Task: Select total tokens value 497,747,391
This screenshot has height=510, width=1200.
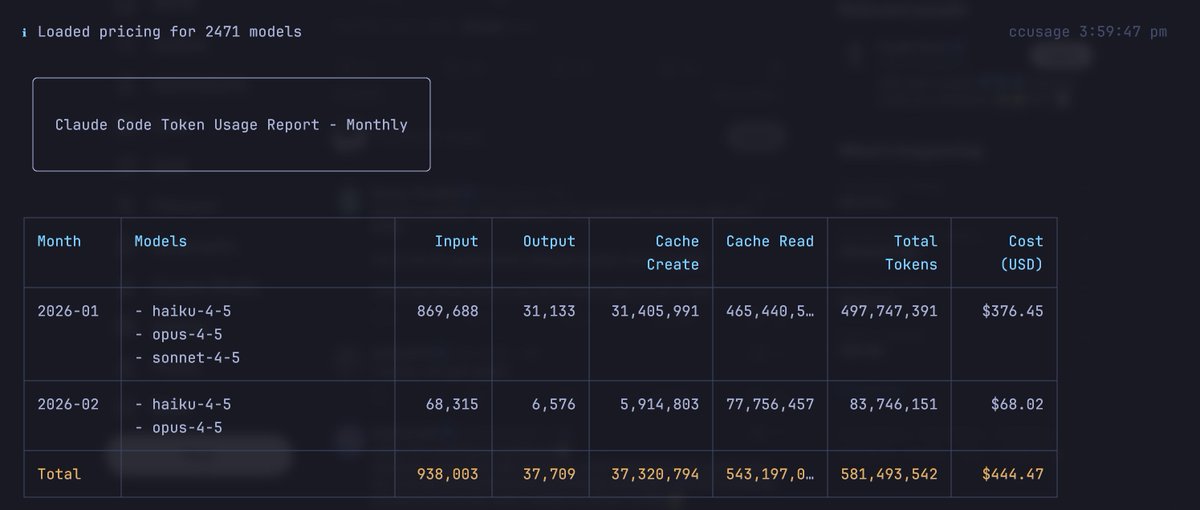Action: 889,311
